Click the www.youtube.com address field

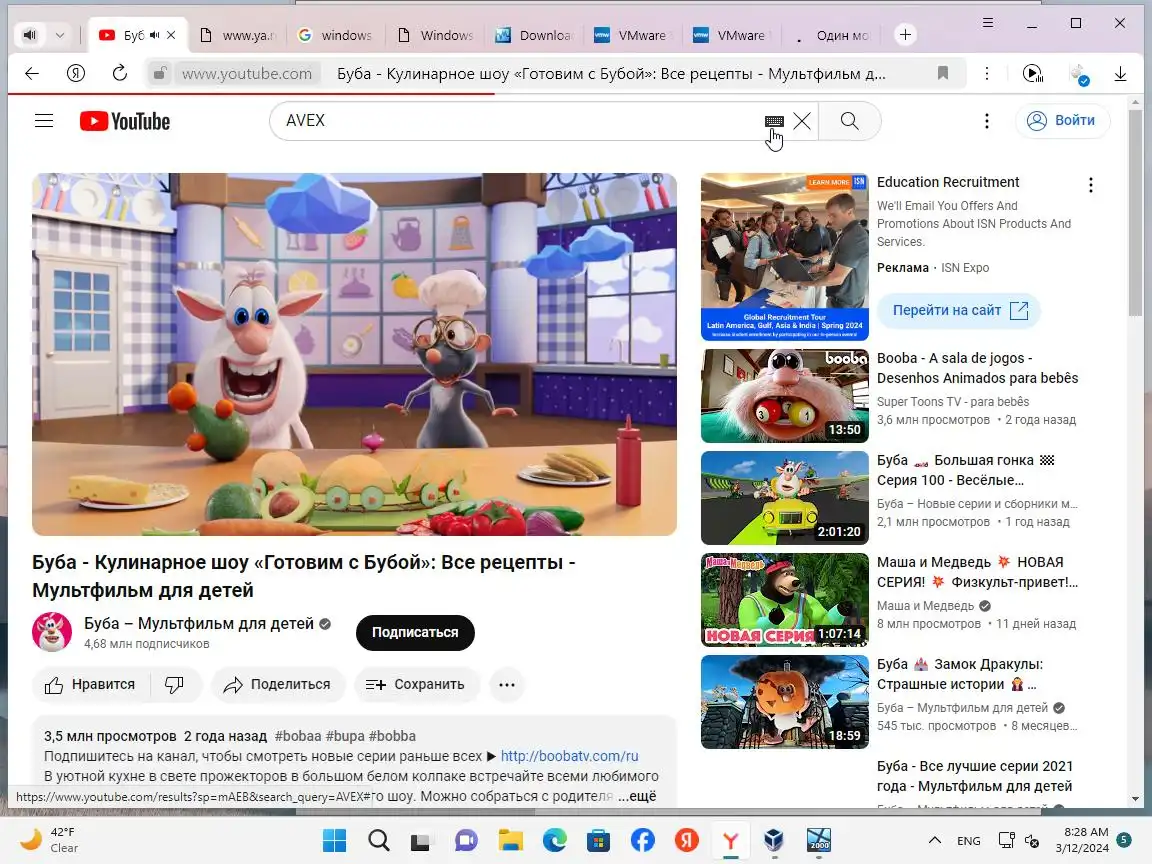247,74
